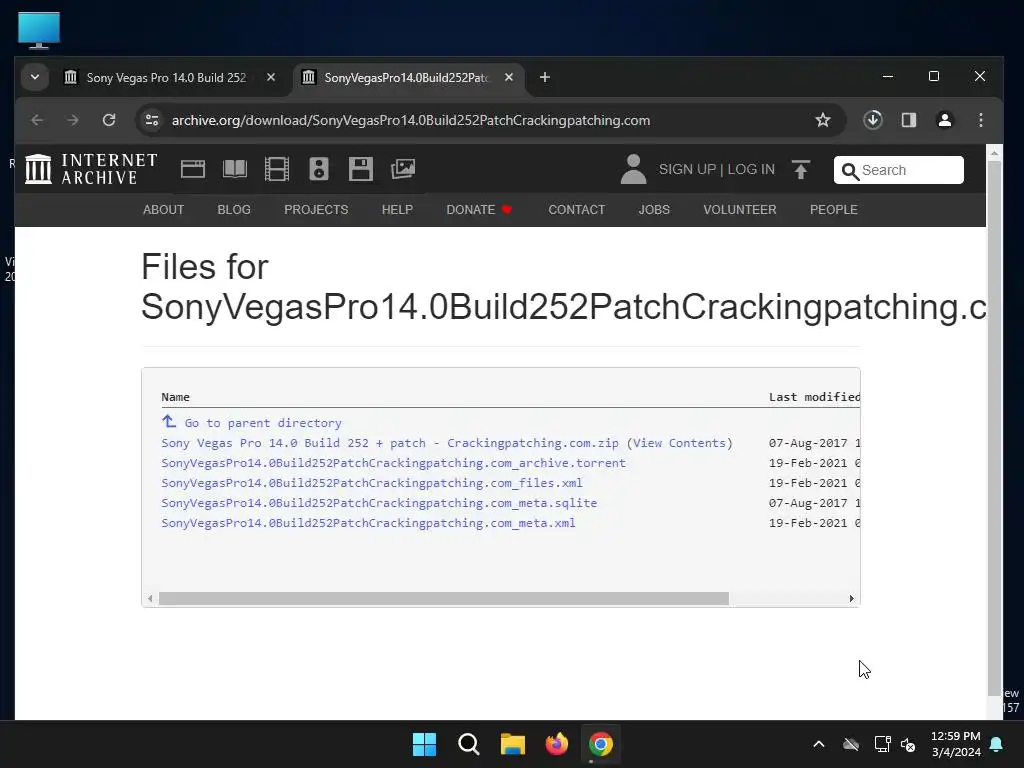Viewport: 1024px width, 768px height.
Task: Open the notification bell icon
Action: [x=997, y=744]
